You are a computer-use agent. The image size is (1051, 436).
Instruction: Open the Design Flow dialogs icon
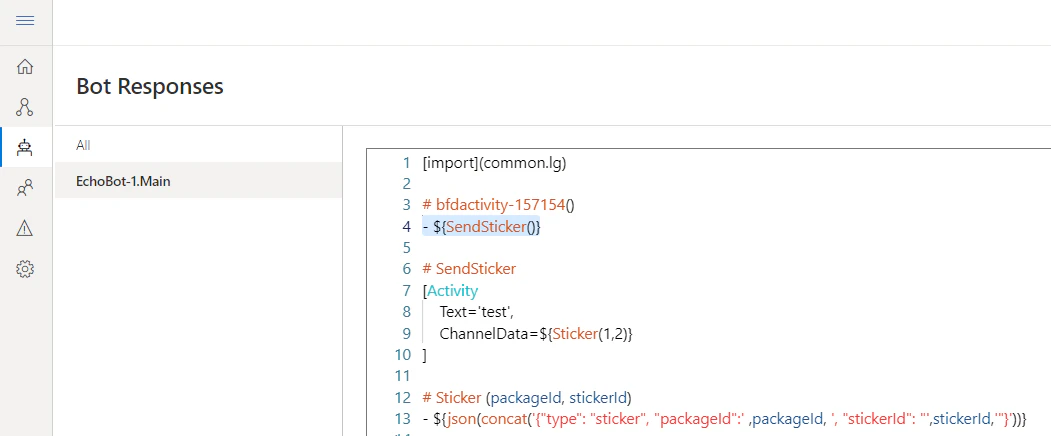(x=25, y=107)
